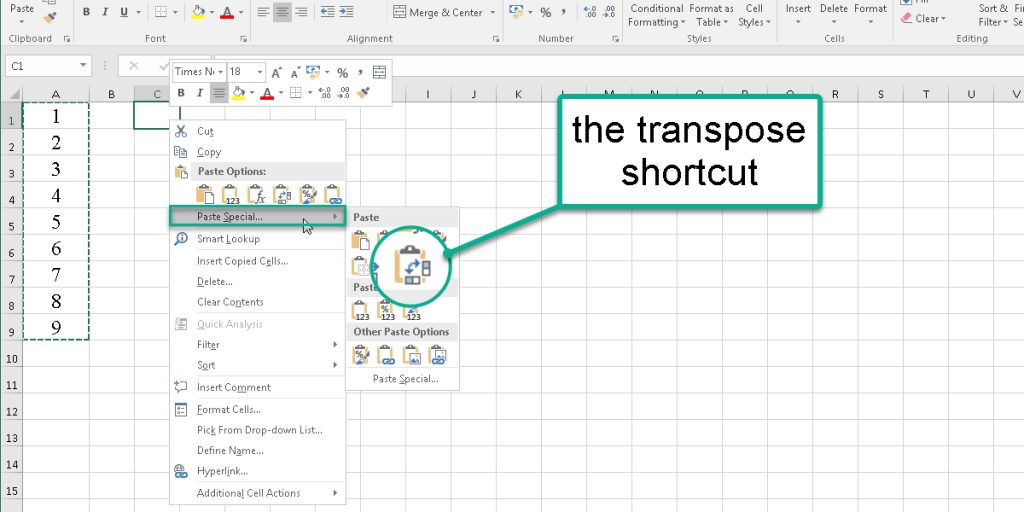Select Smart Lookup in the context menu
Viewport: 1024px width, 512px height.
229,238
